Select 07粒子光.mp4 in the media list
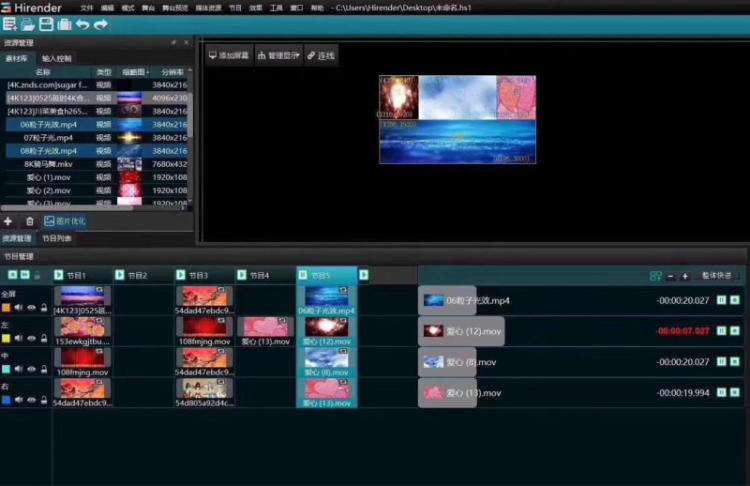The height and width of the screenshot is (486, 750). pos(96,138)
